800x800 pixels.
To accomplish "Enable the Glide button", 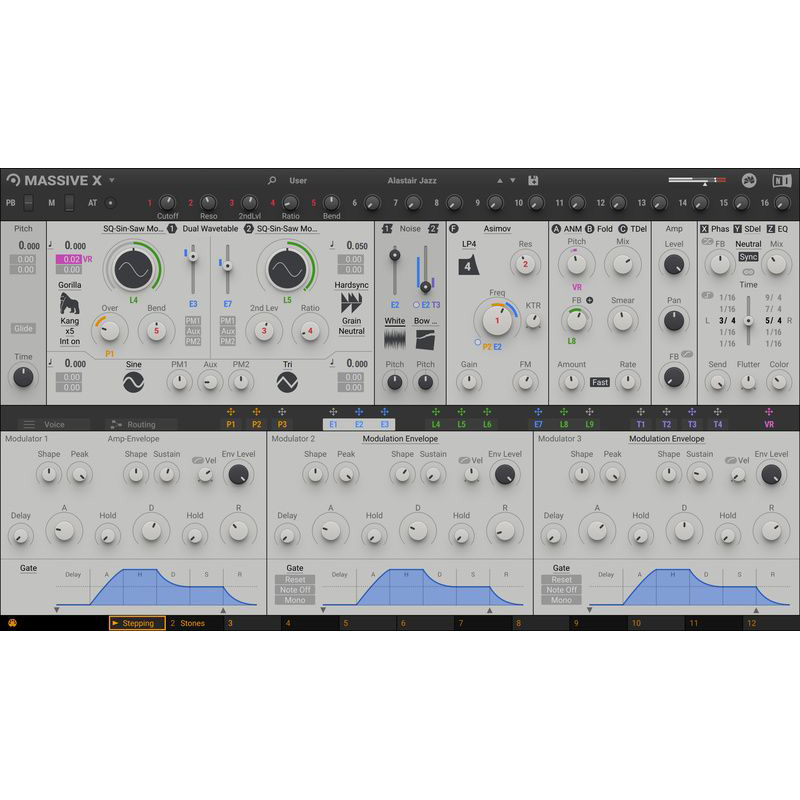I will 23,328.
